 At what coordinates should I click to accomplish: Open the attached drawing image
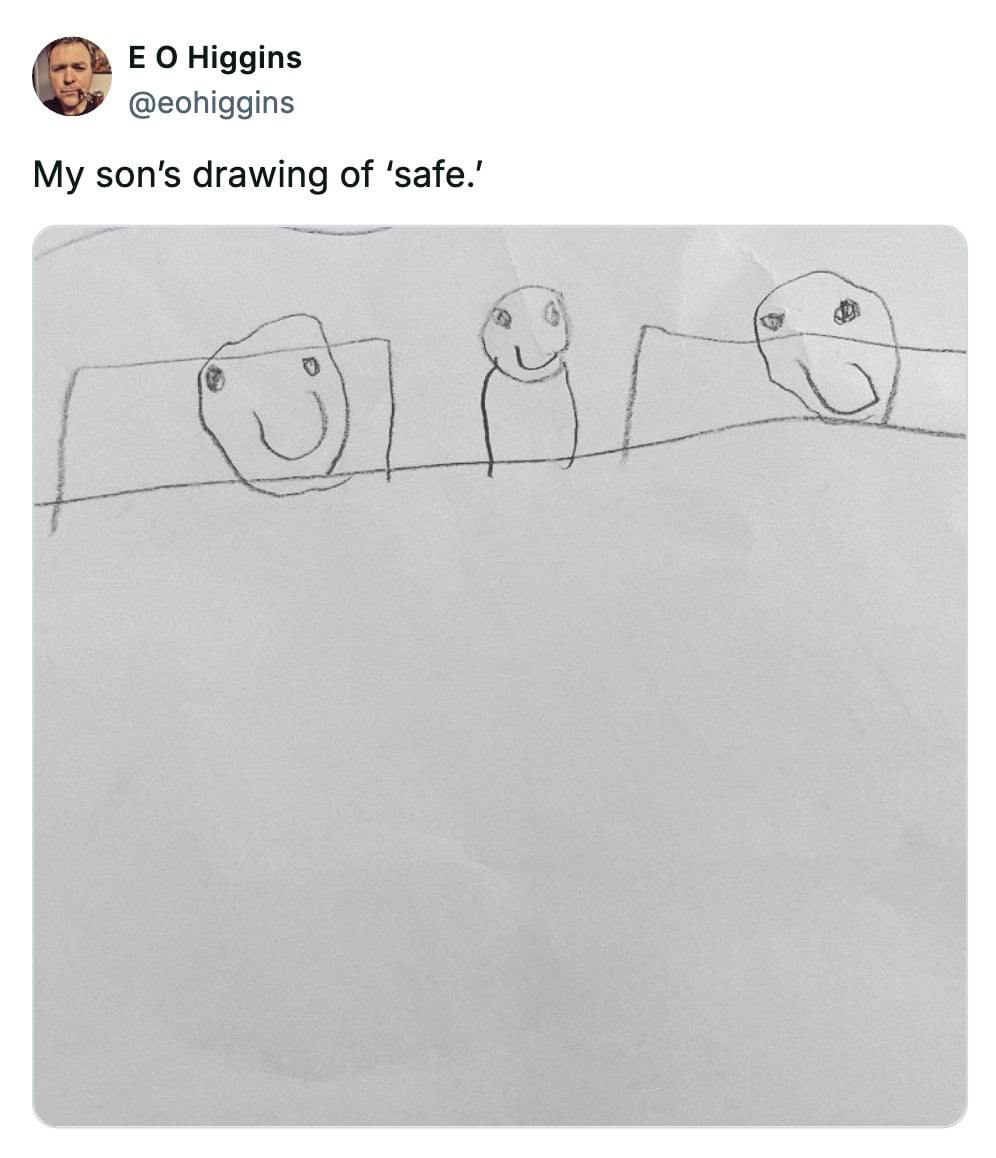point(500,676)
